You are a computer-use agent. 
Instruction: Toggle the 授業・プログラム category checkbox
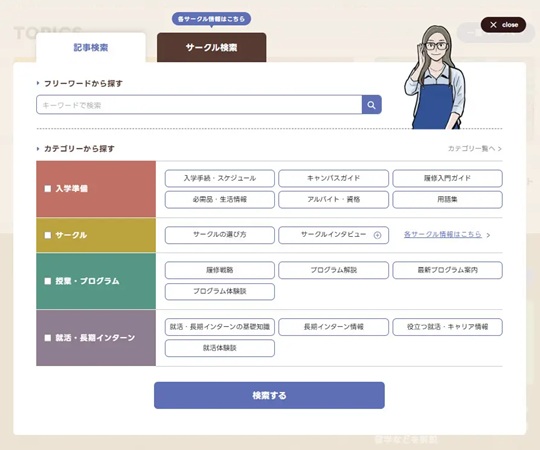pos(48,281)
